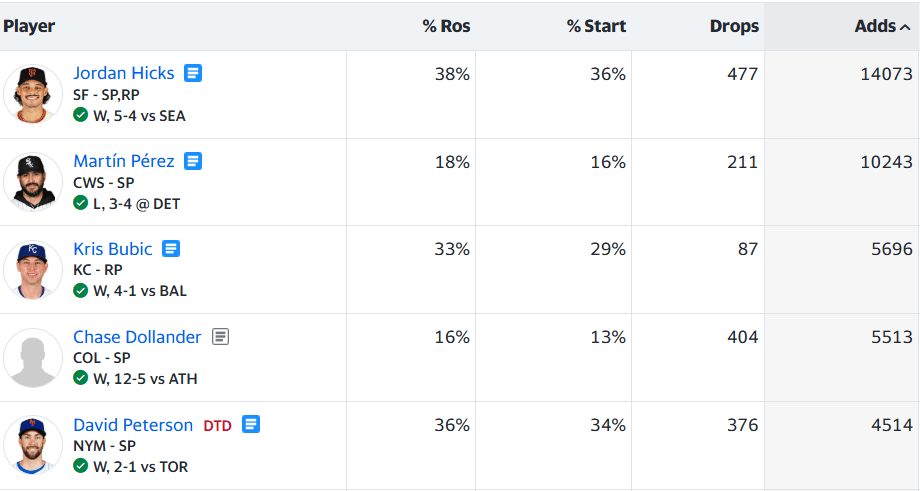Sort table by % Ros column
This screenshot has height=491, width=920.
click(x=447, y=26)
